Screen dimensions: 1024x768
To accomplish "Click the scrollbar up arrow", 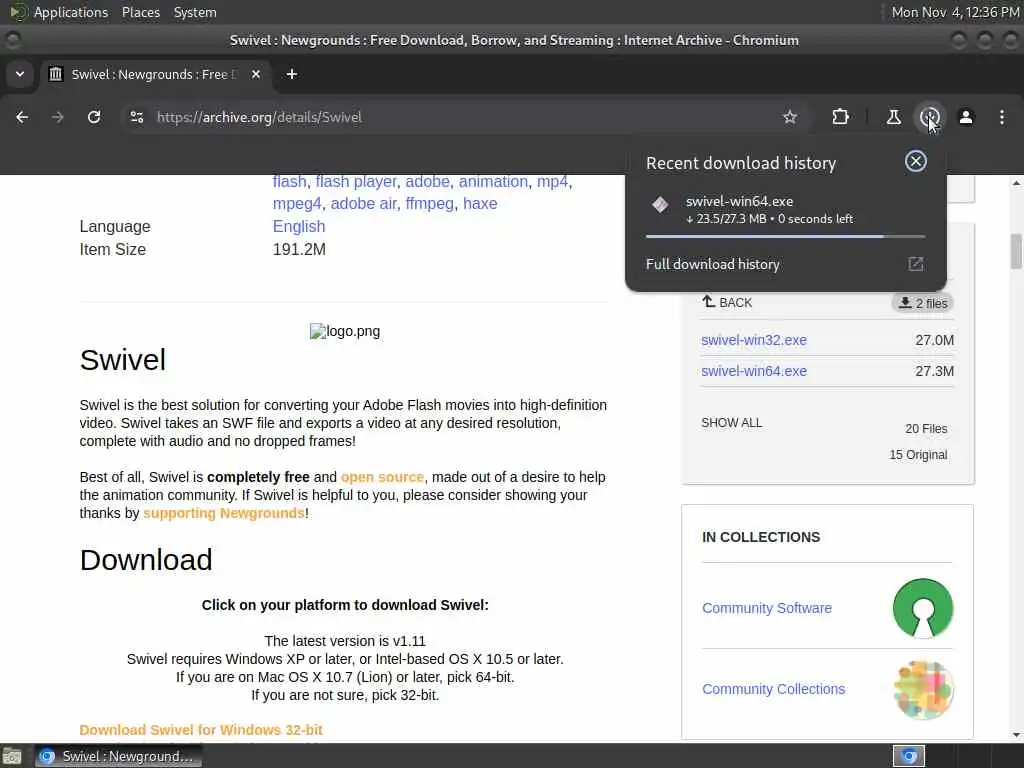I will [x=1016, y=183].
